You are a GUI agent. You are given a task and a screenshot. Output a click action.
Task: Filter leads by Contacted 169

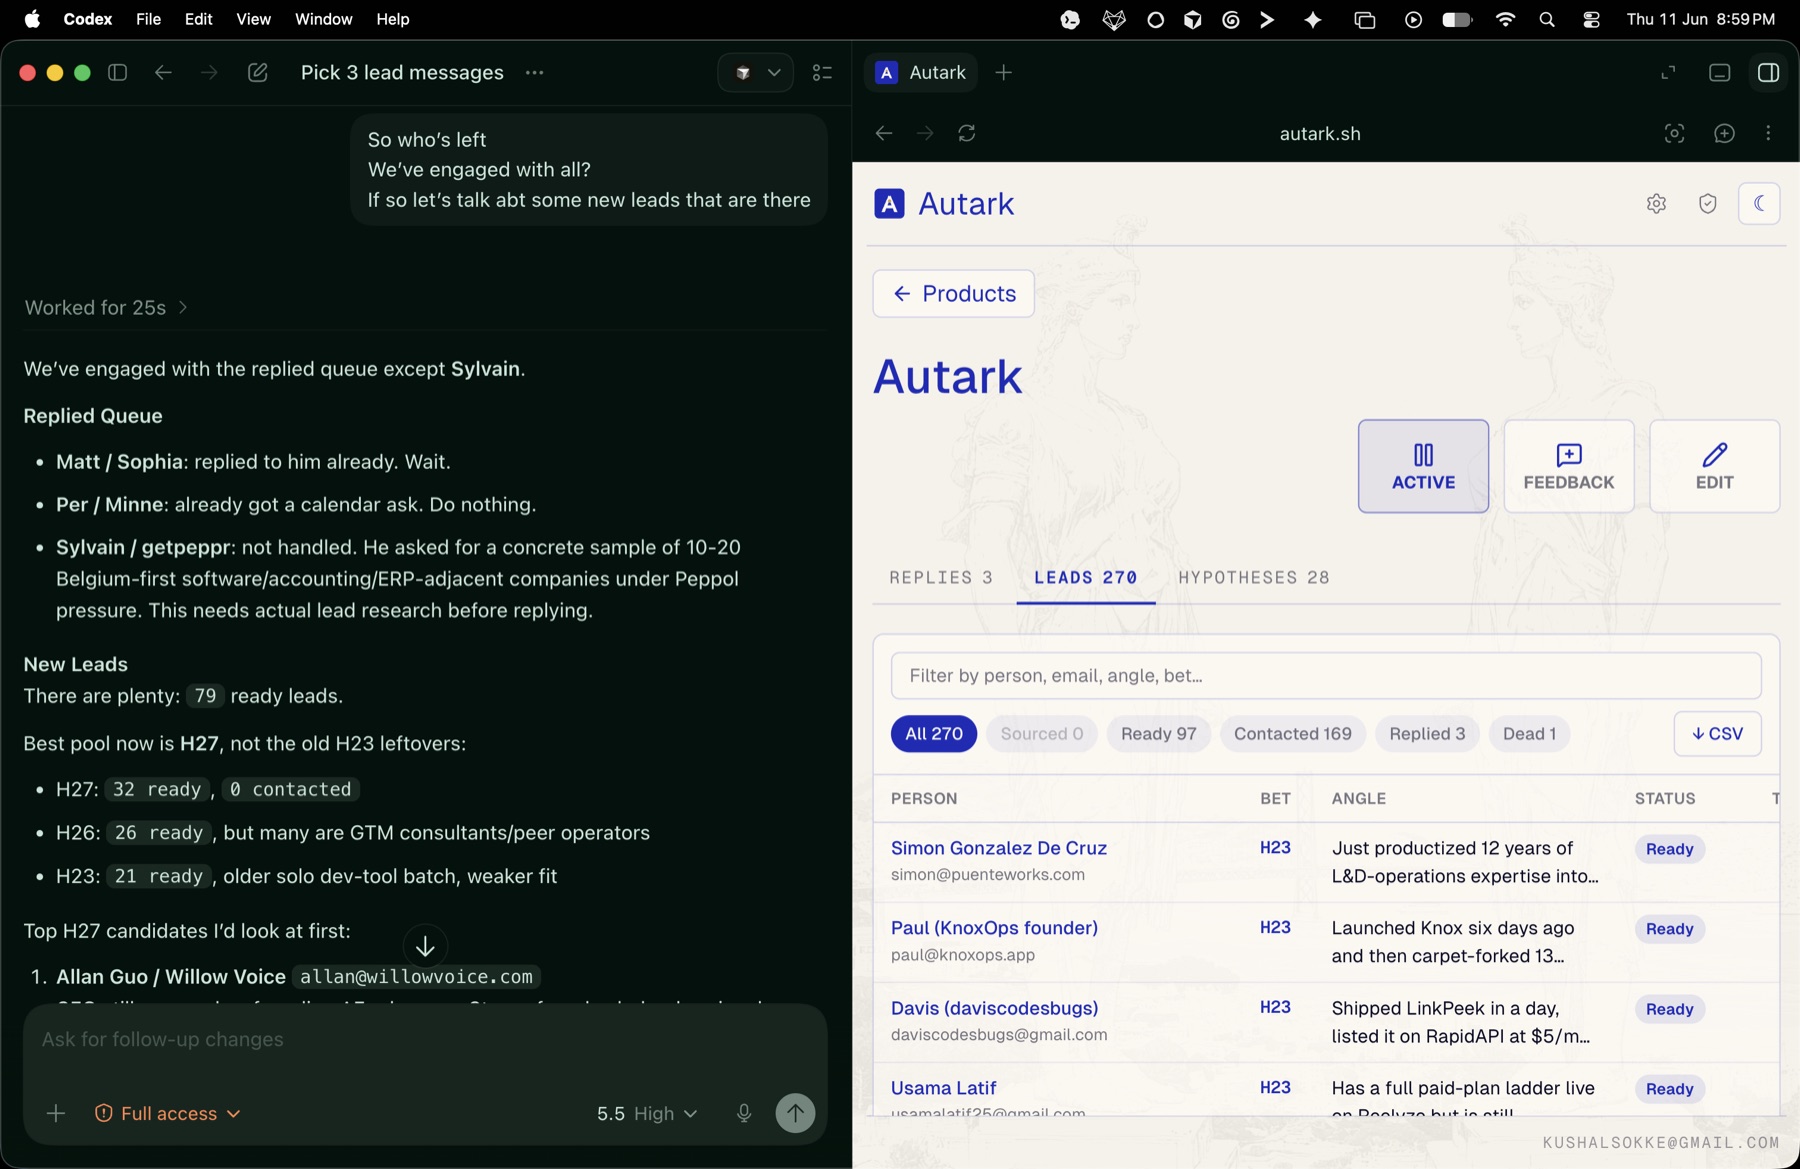tap(1293, 734)
